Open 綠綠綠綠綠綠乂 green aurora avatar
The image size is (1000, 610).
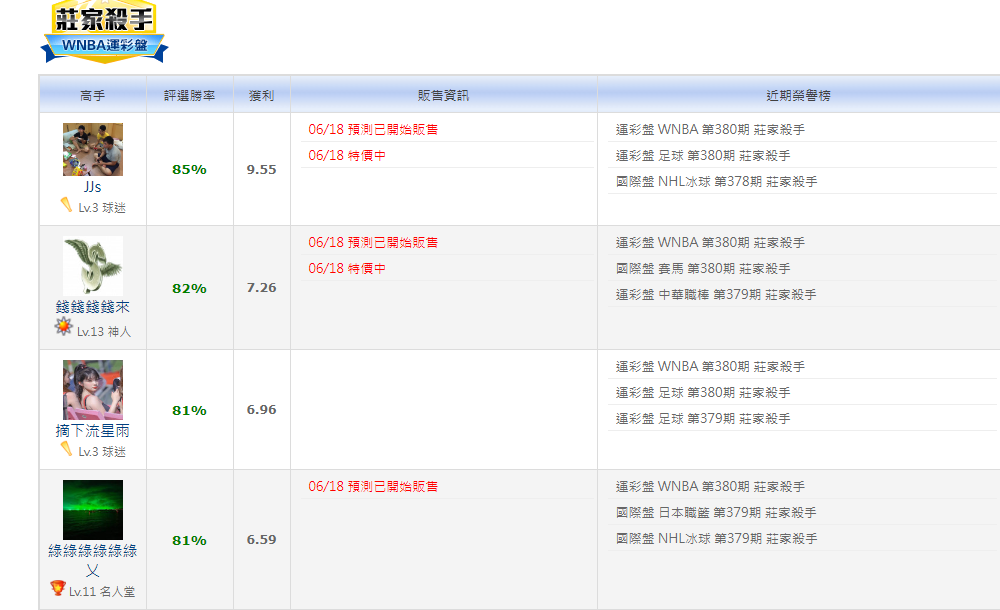click(x=92, y=510)
